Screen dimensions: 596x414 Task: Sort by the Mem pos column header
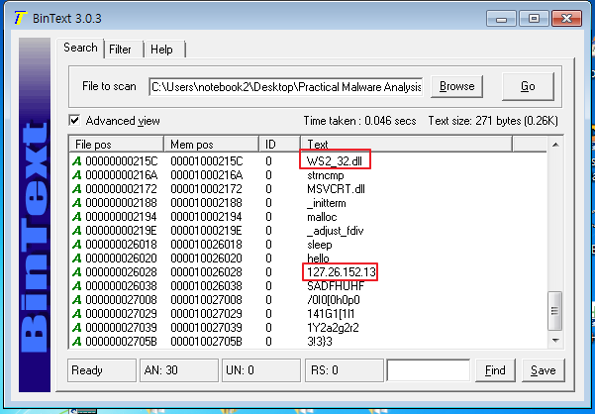pyautogui.click(x=211, y=144)
